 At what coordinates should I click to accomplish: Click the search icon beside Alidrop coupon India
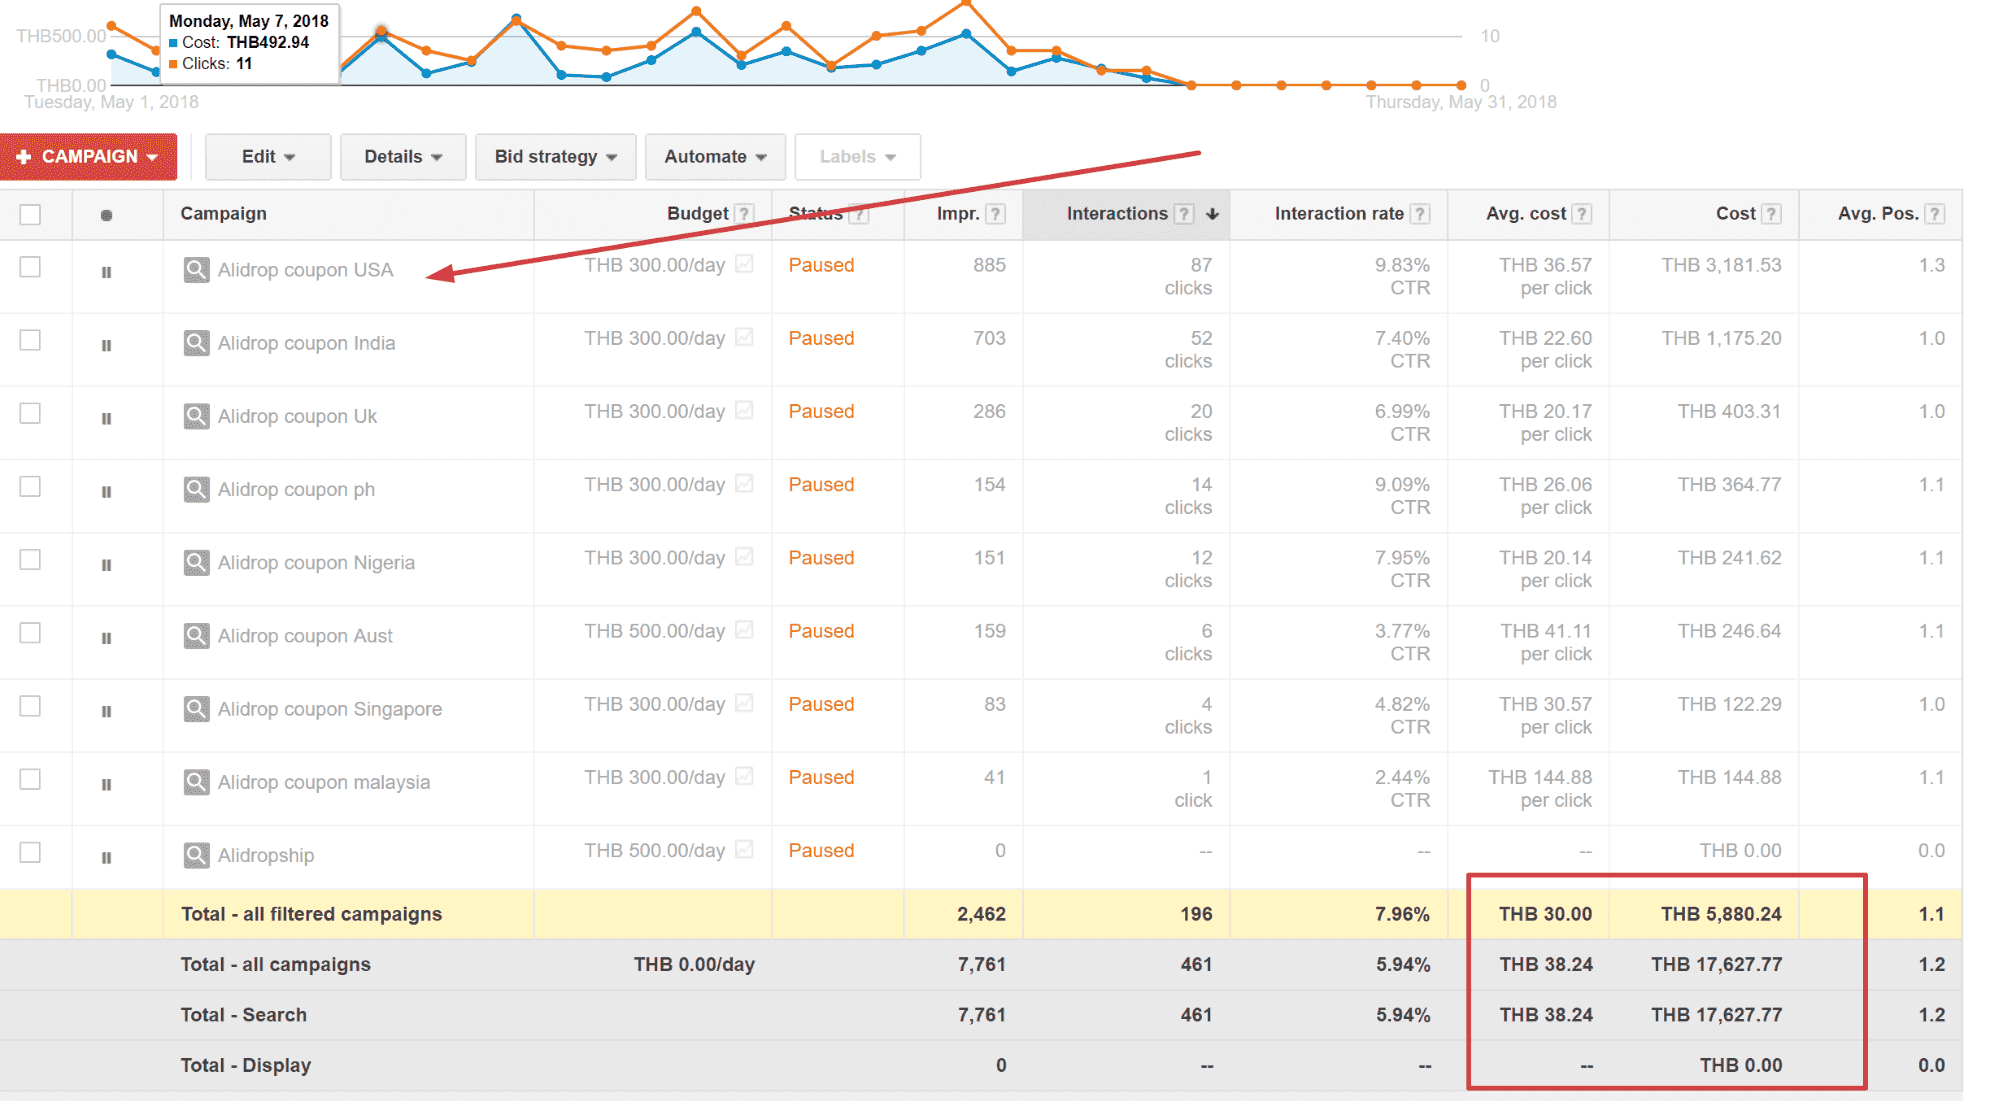(x=196, y=343)
